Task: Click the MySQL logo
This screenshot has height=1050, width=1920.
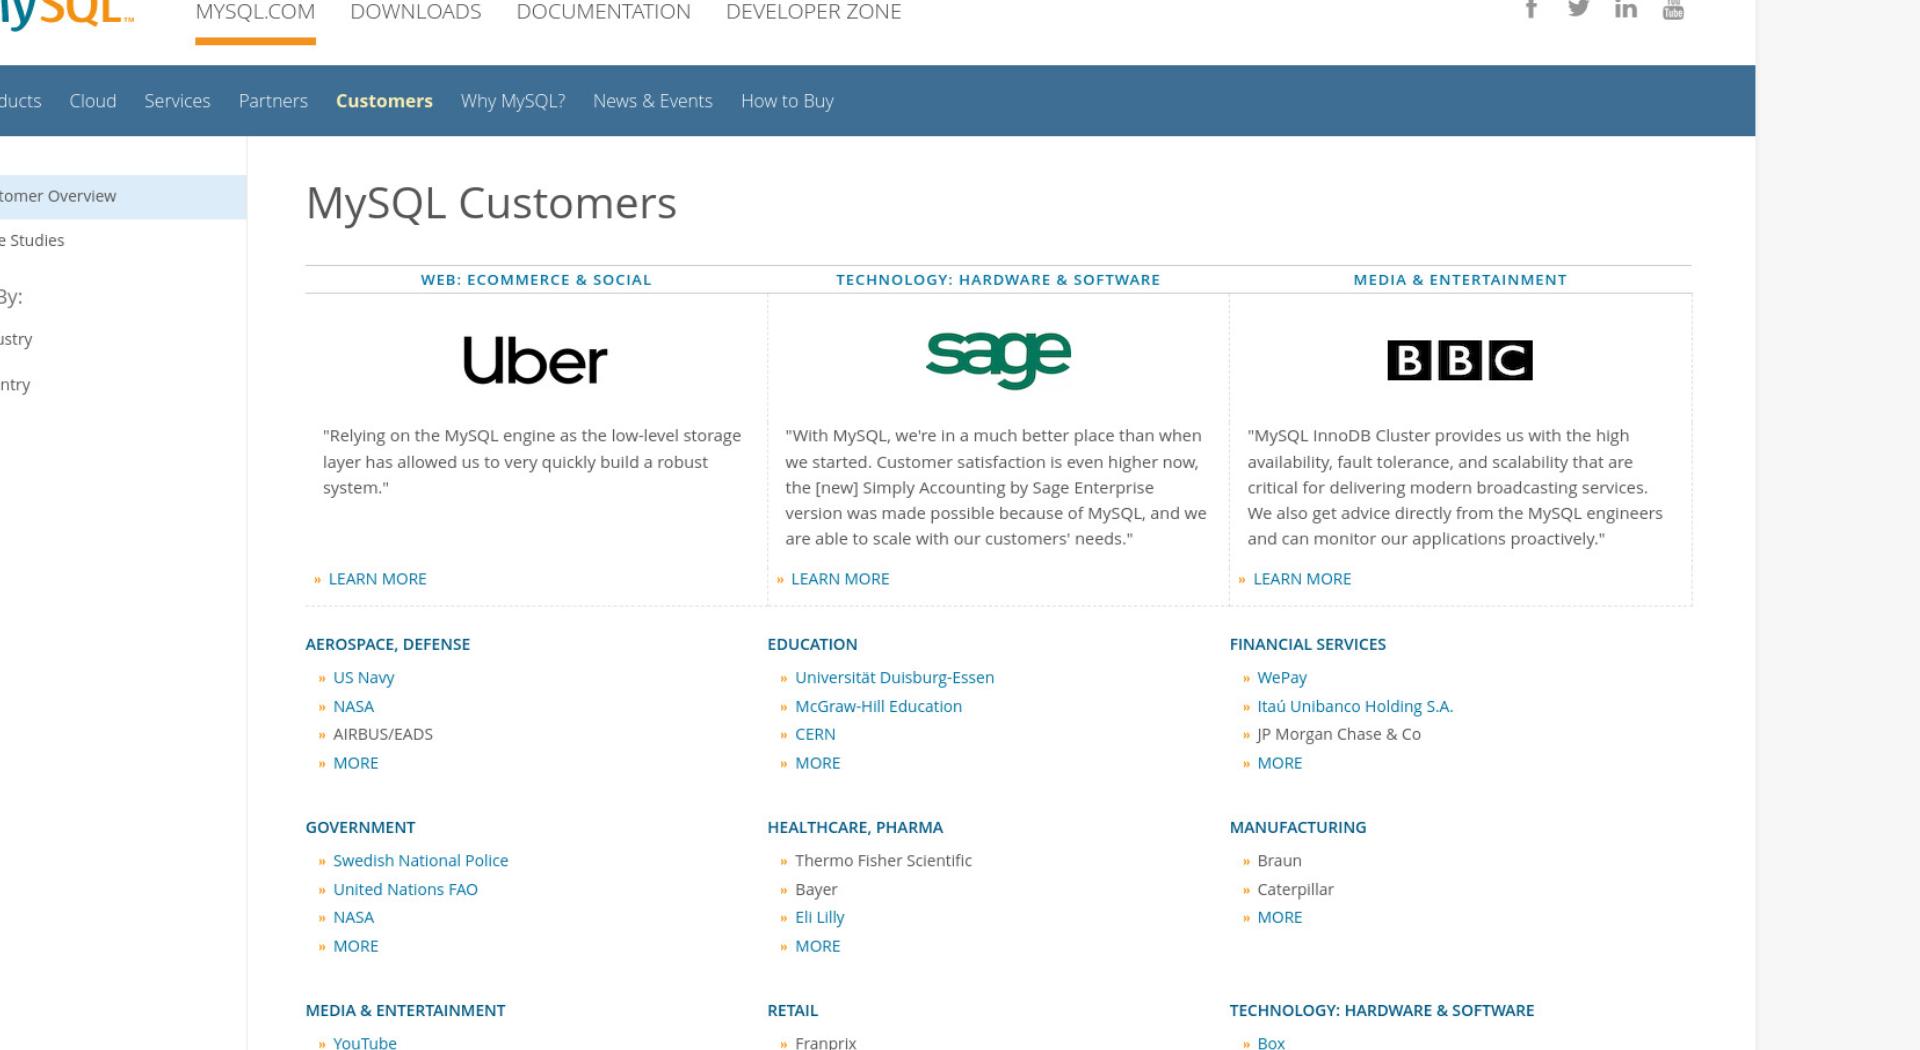Action: coord(66,13)
